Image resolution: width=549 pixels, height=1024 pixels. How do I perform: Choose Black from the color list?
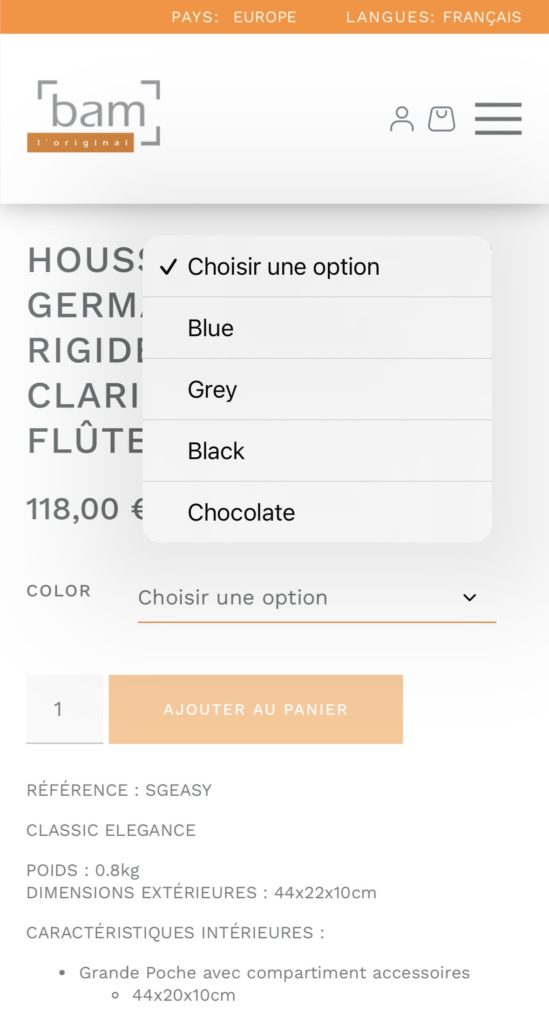coord(317,451)
